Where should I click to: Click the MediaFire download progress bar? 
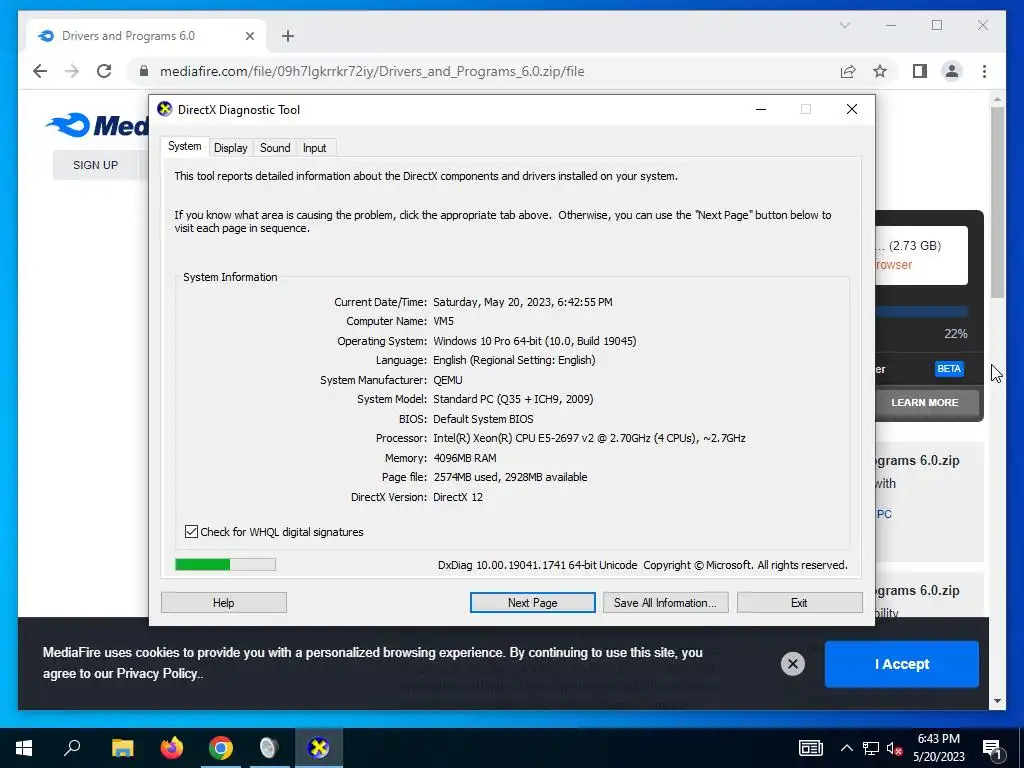921,312
